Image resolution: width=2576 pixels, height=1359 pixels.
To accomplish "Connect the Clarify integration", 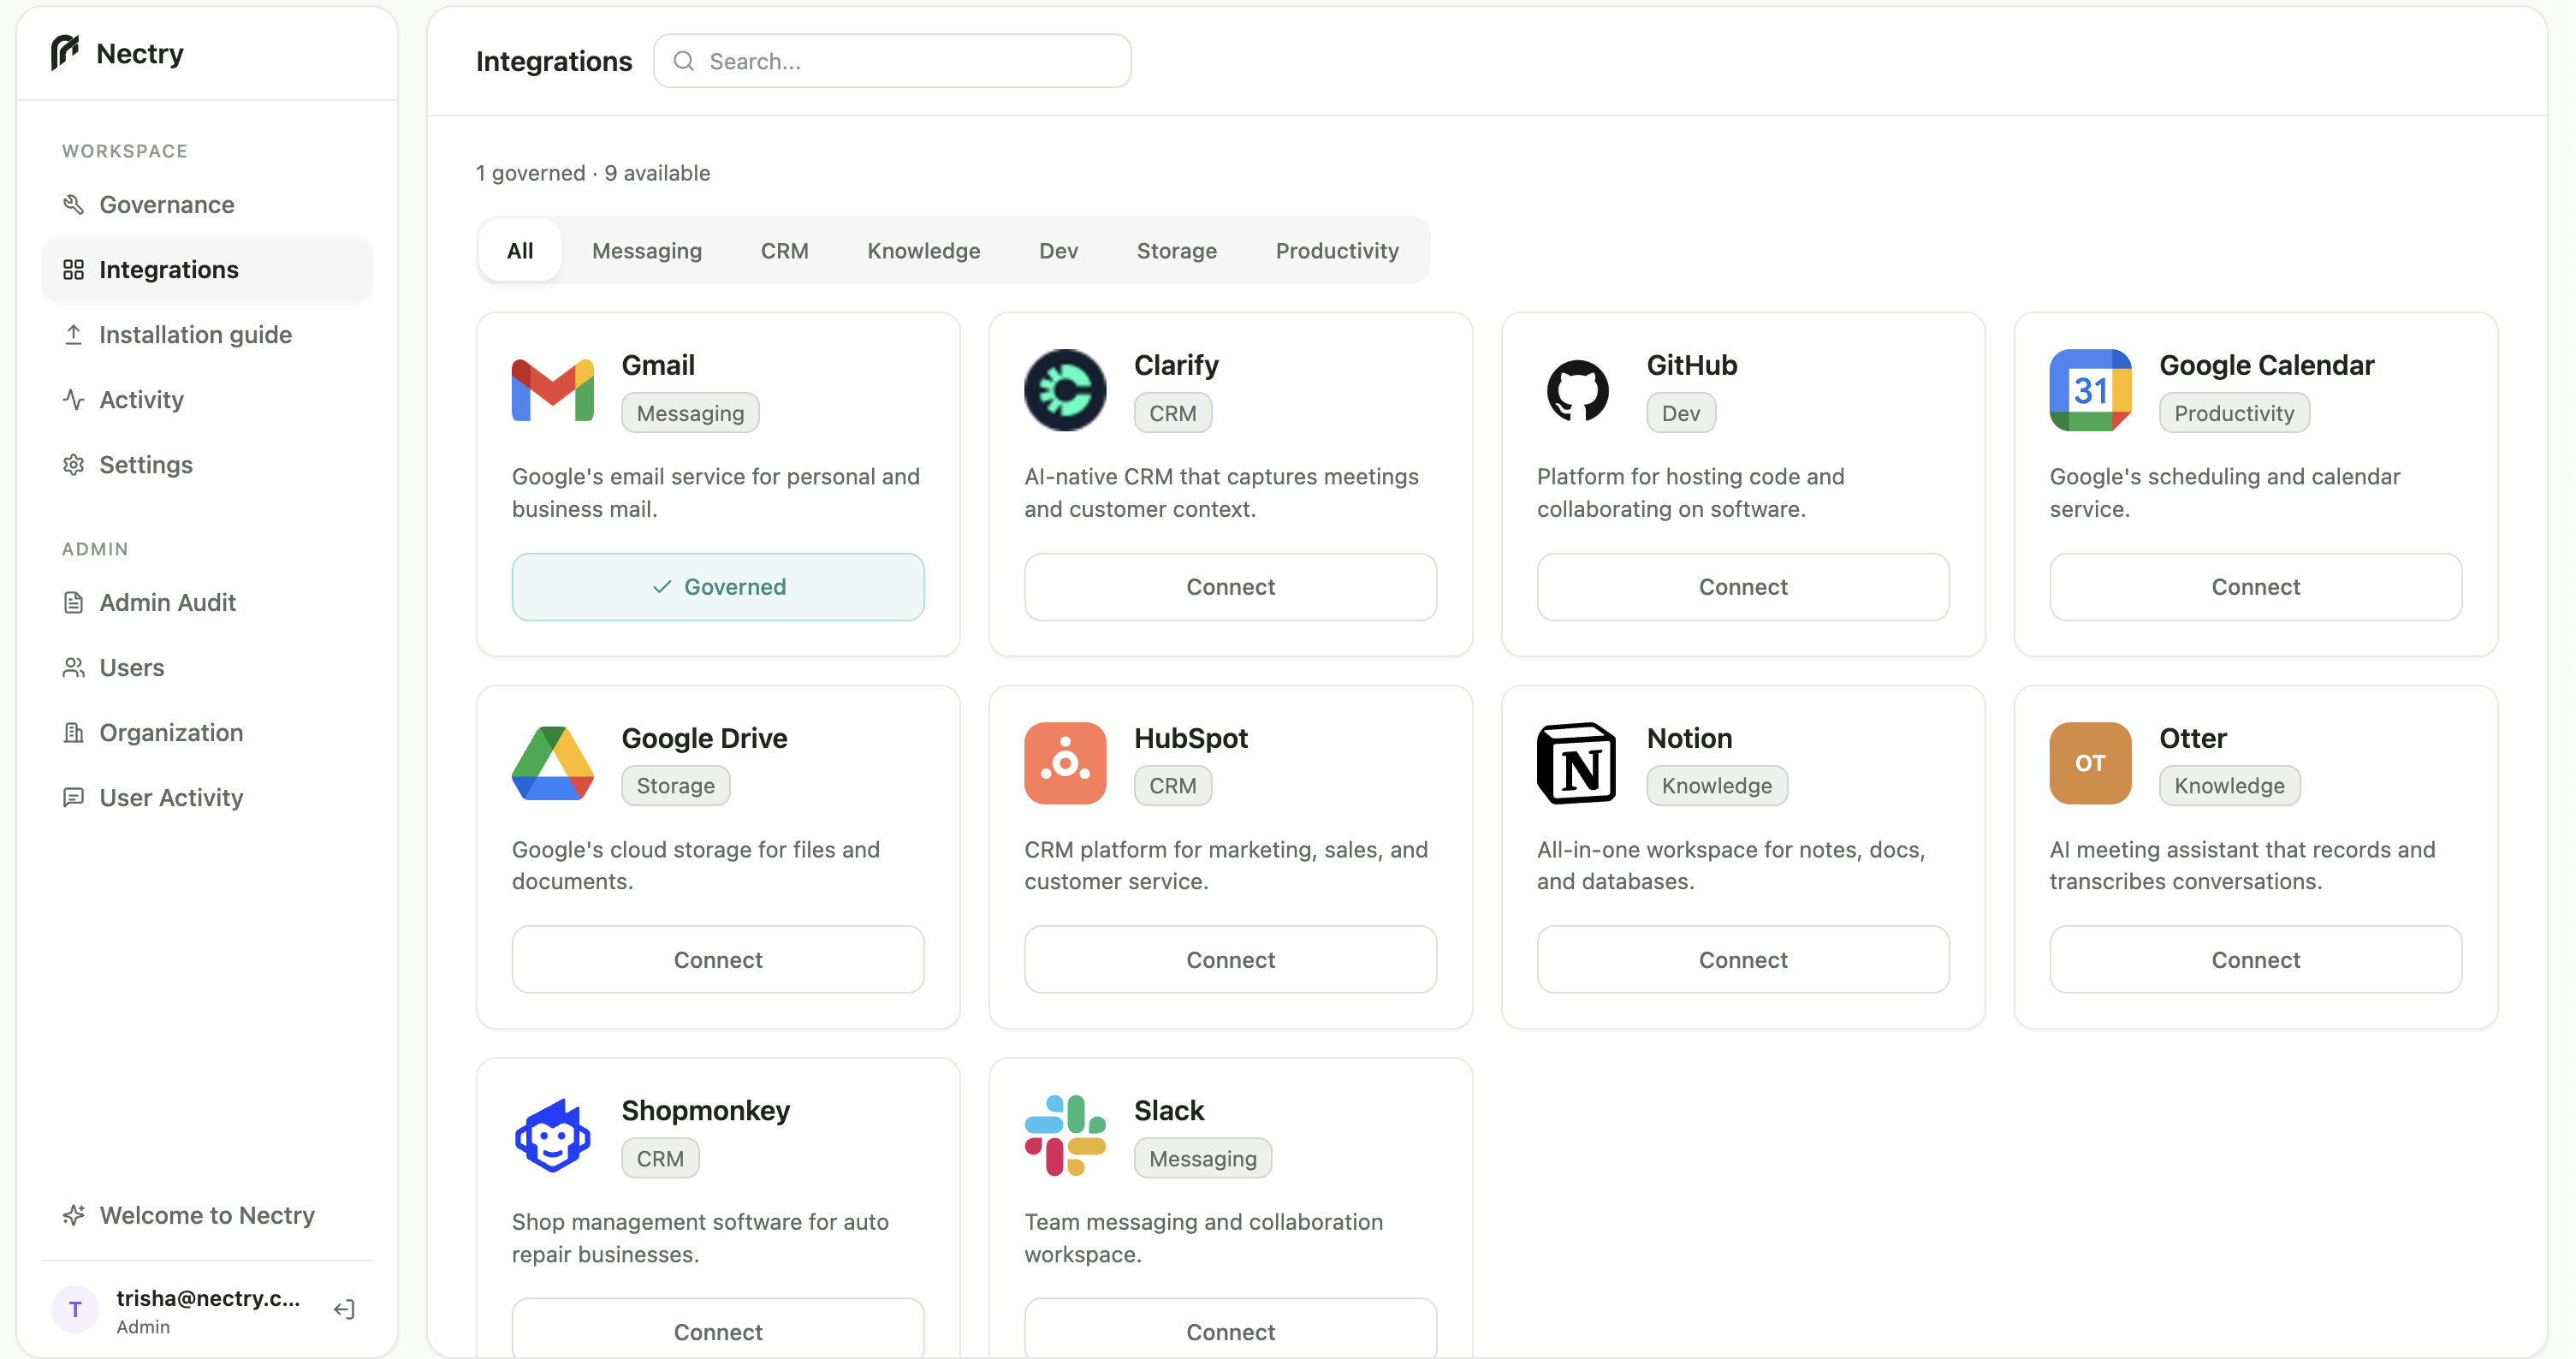I will pyautogui.click(x=1230, y=586).
